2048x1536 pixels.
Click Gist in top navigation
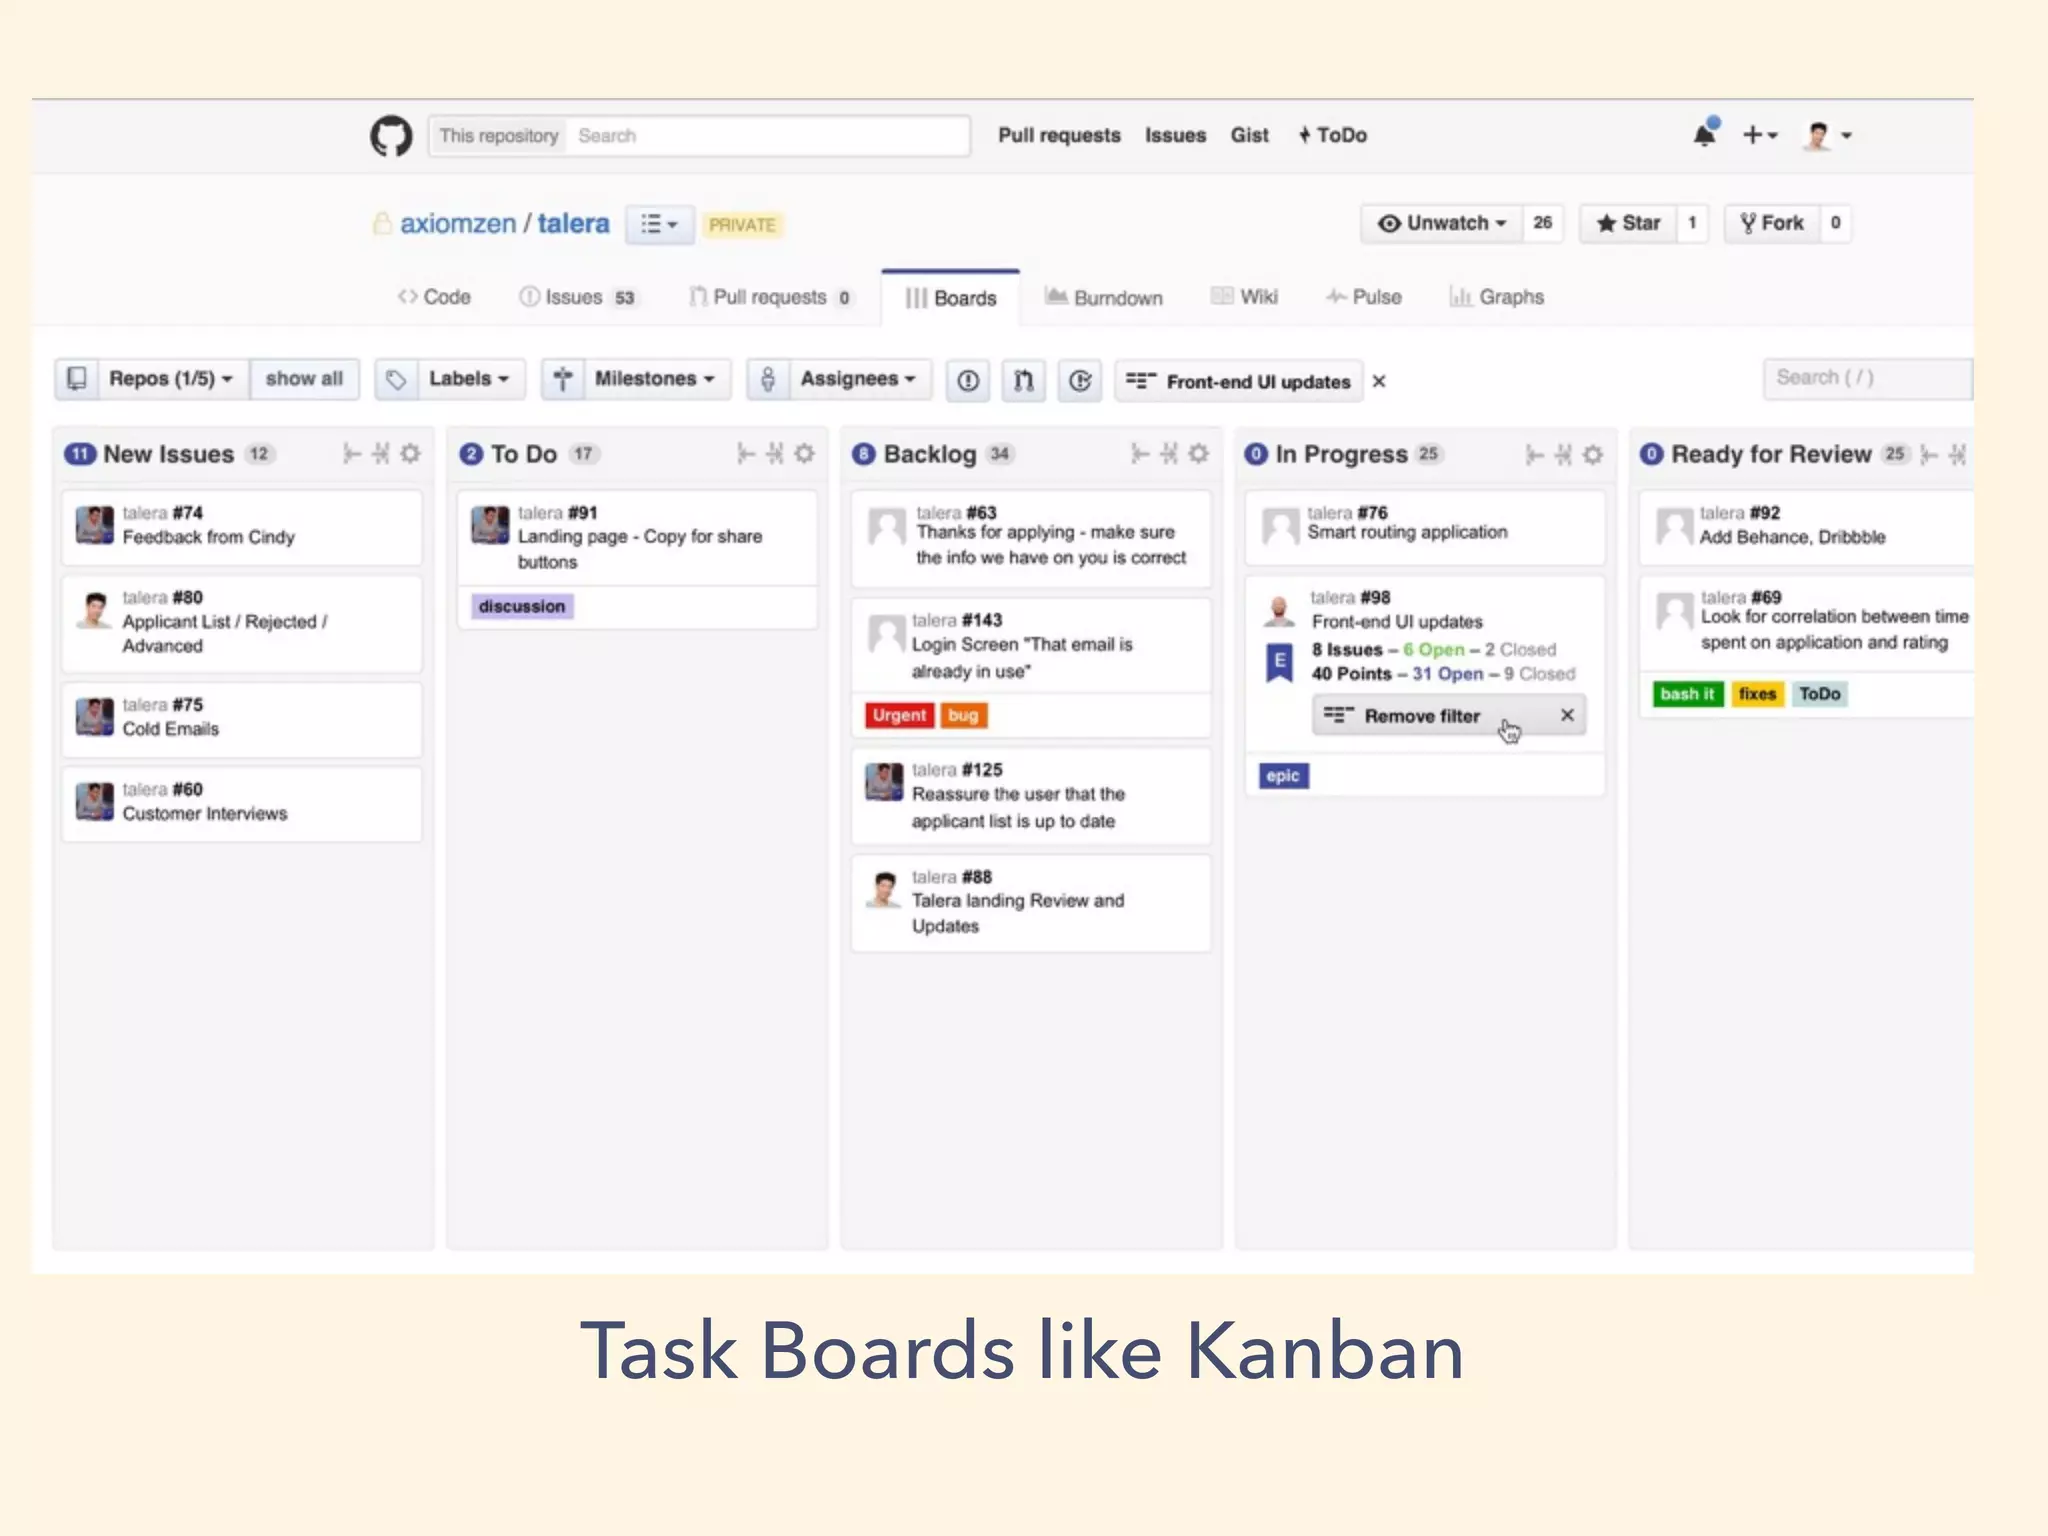point(1249,135)
